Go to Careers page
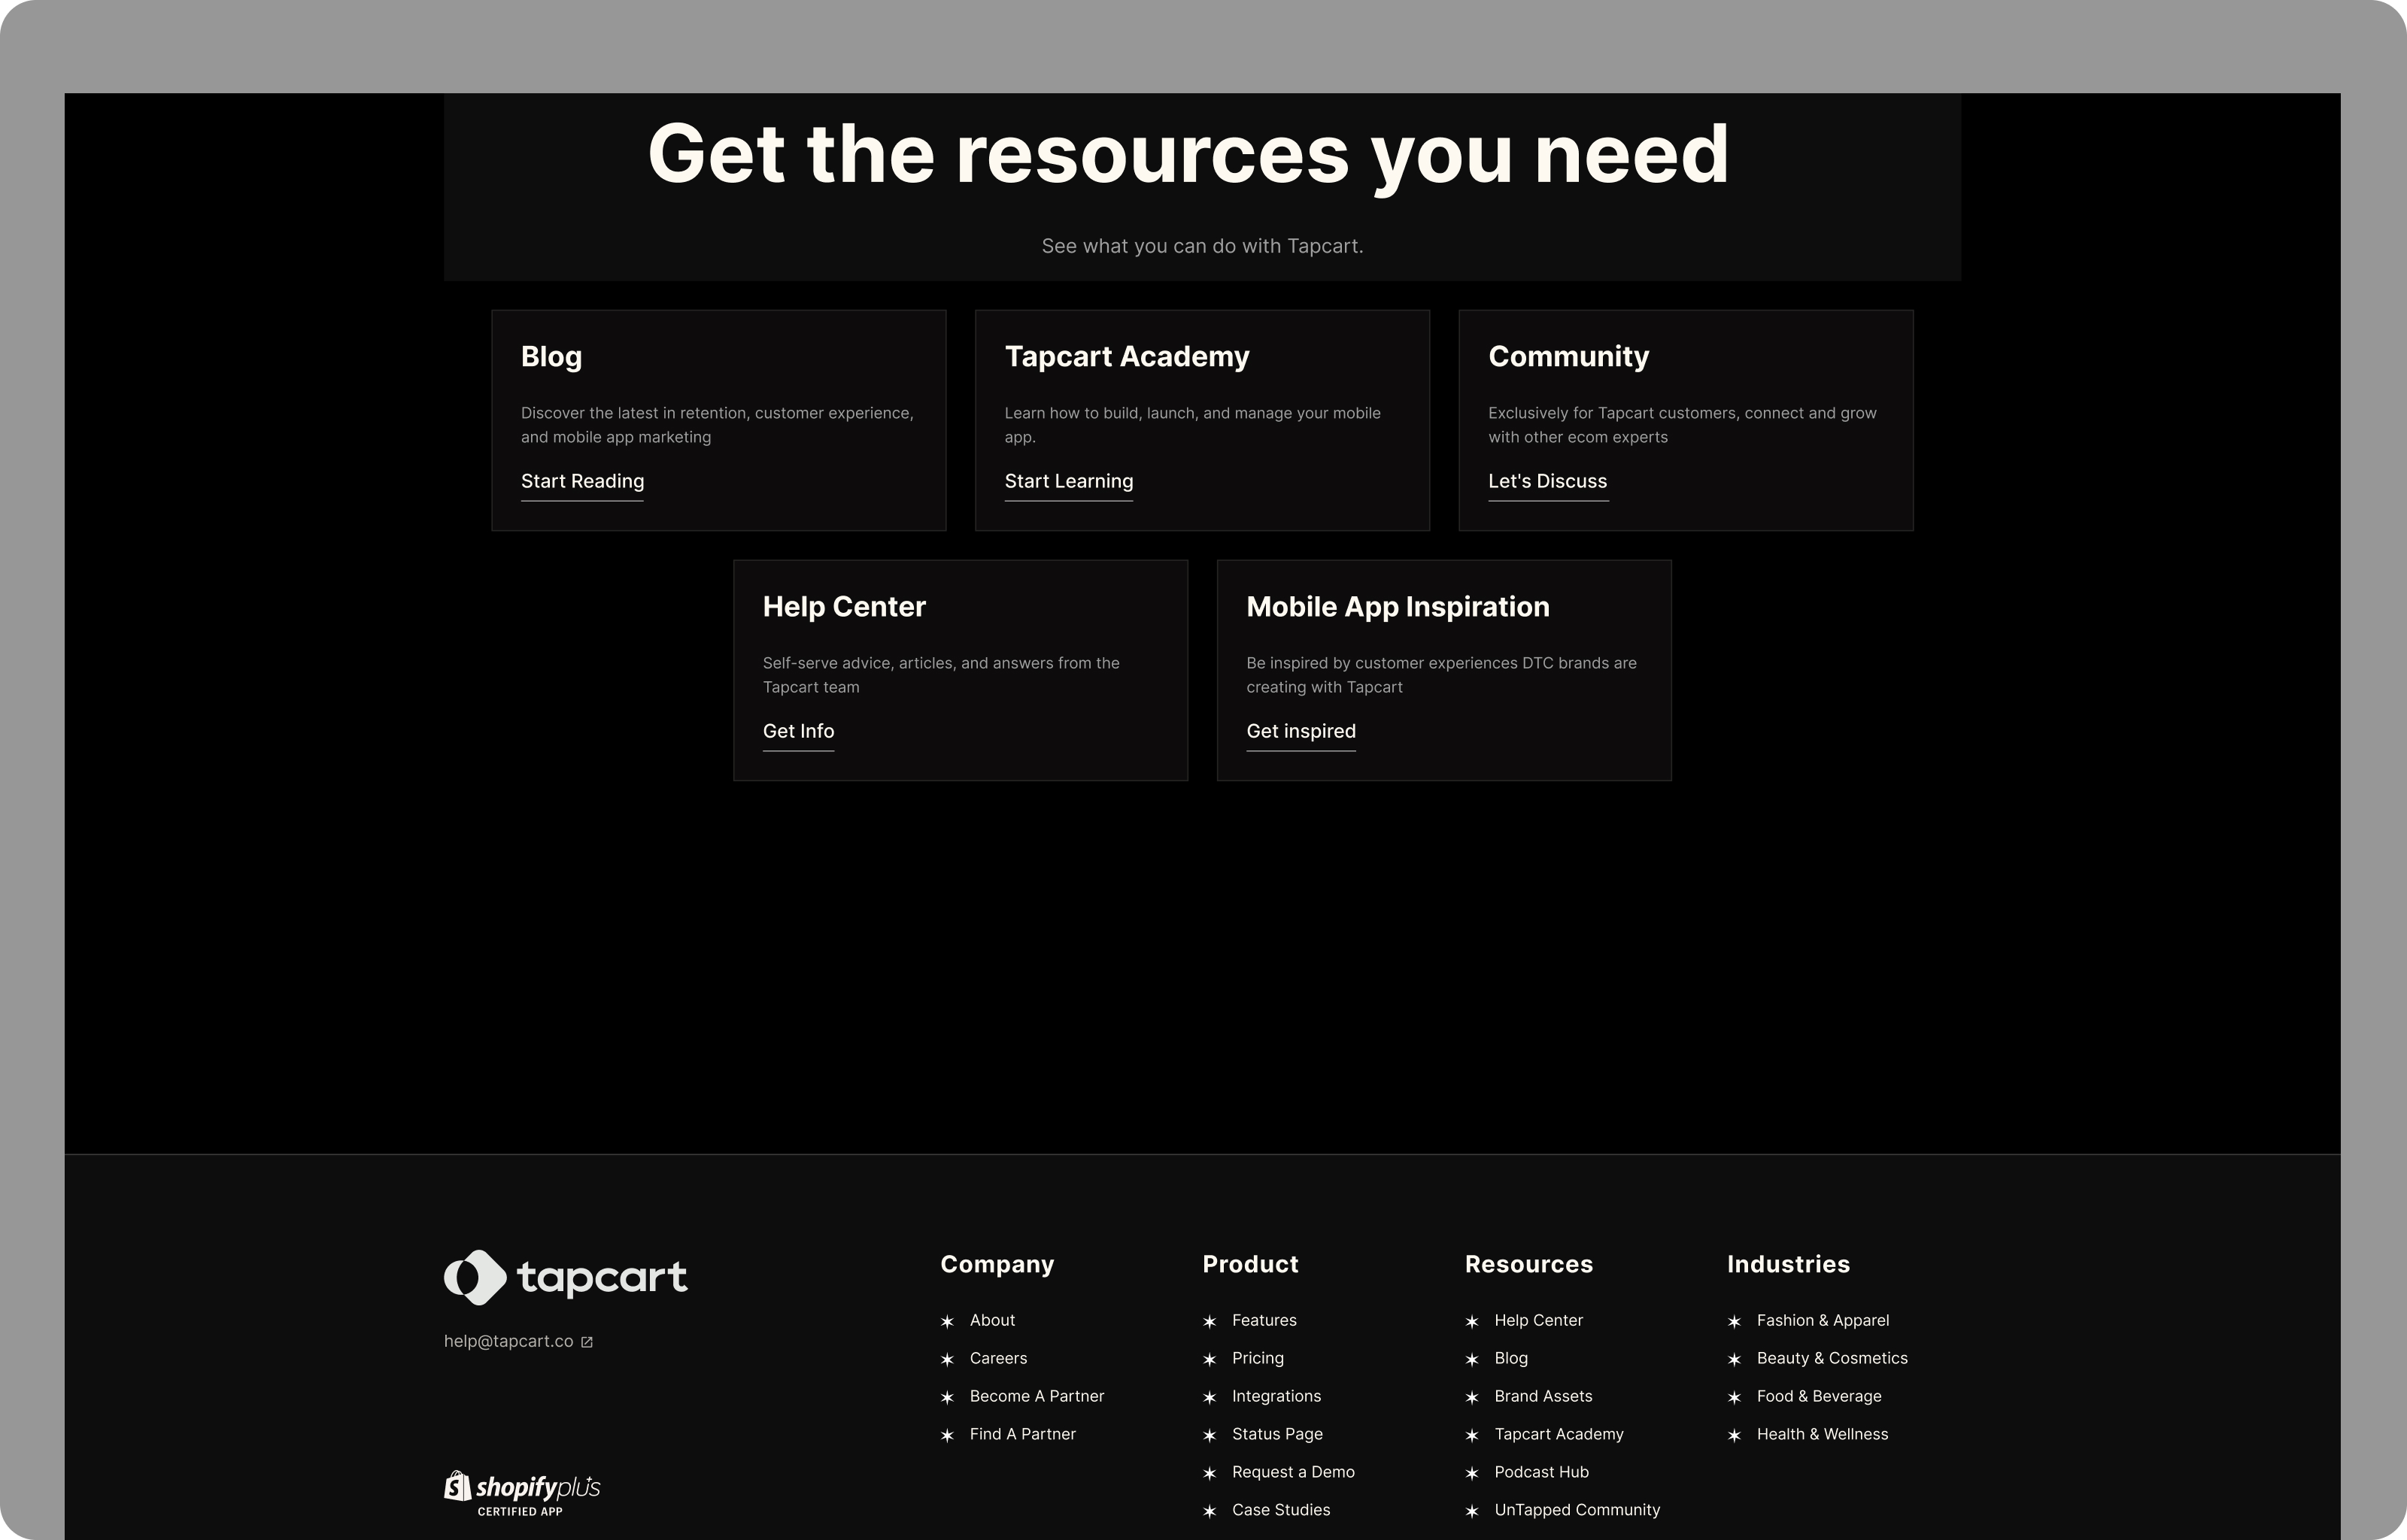 click(x=998, y=1358)
